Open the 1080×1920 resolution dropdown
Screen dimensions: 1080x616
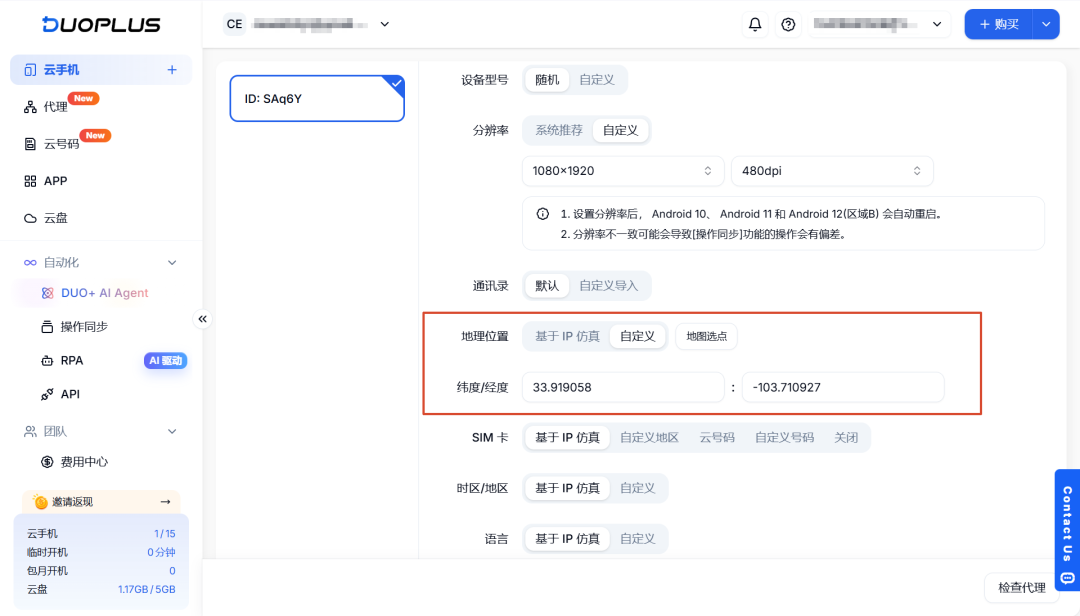623,171
